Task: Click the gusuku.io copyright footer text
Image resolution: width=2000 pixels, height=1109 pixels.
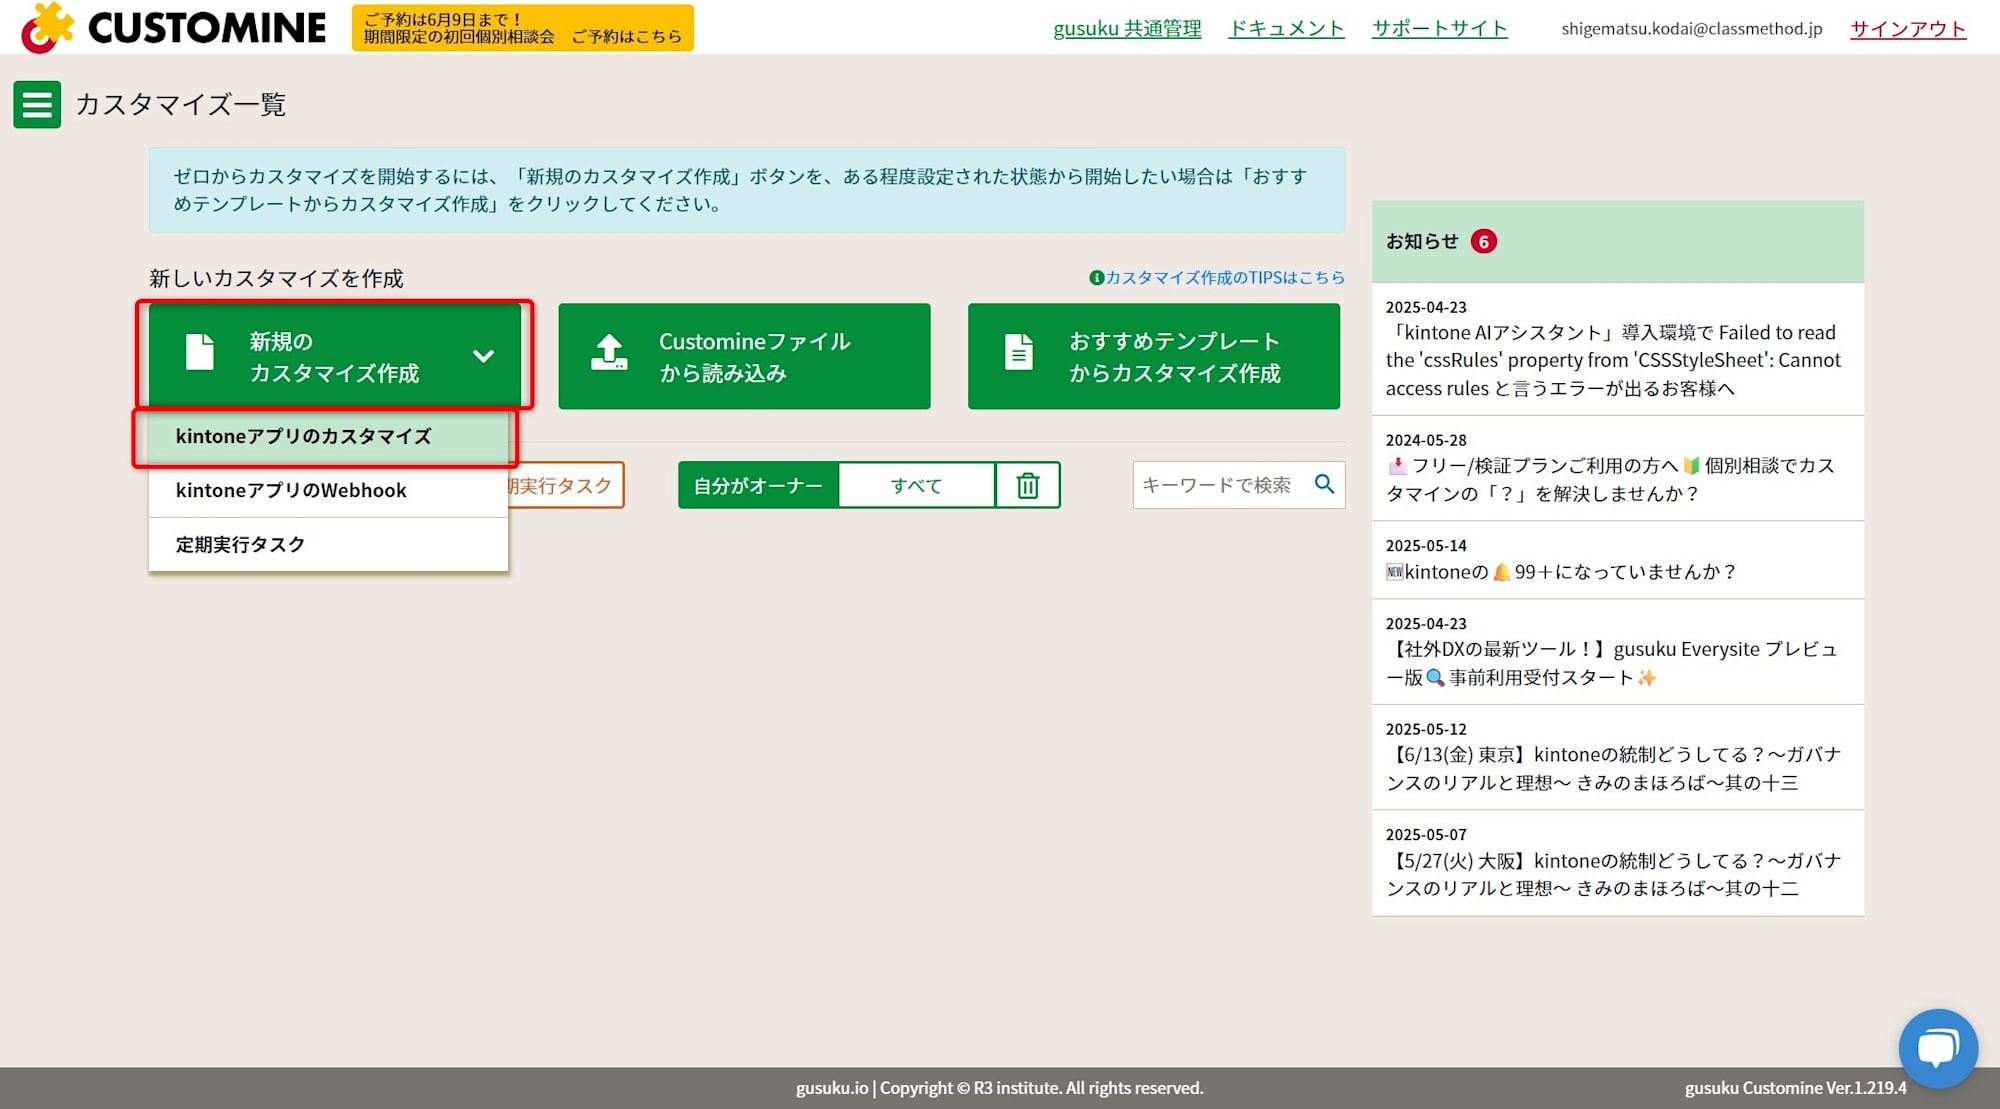Action: pyautogui.click(x=1000, y=1088)
